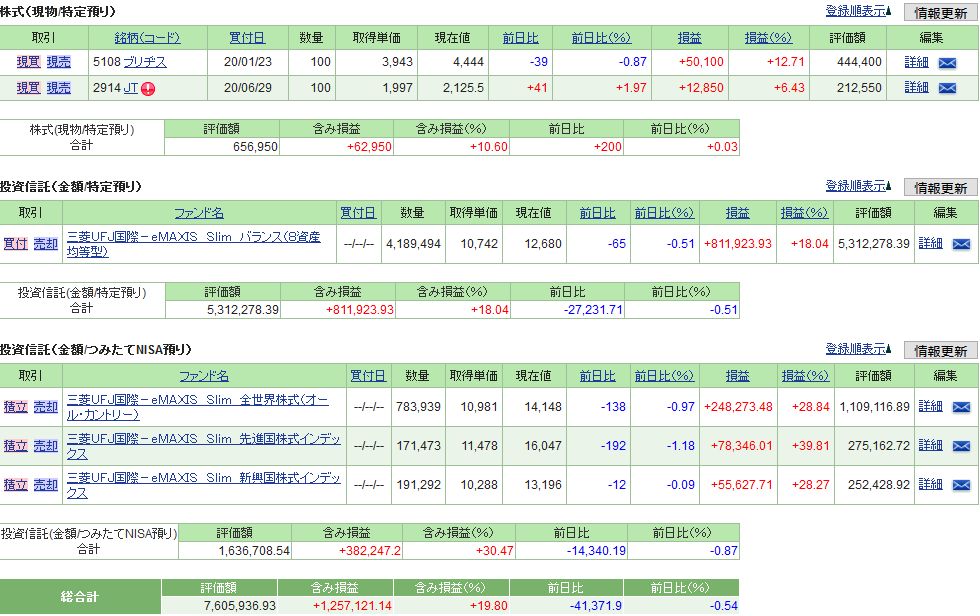Screen dimensions: 980x616
Task: Click 登録順表示 link in the つみたてNISA section
Action: point(858,349)
